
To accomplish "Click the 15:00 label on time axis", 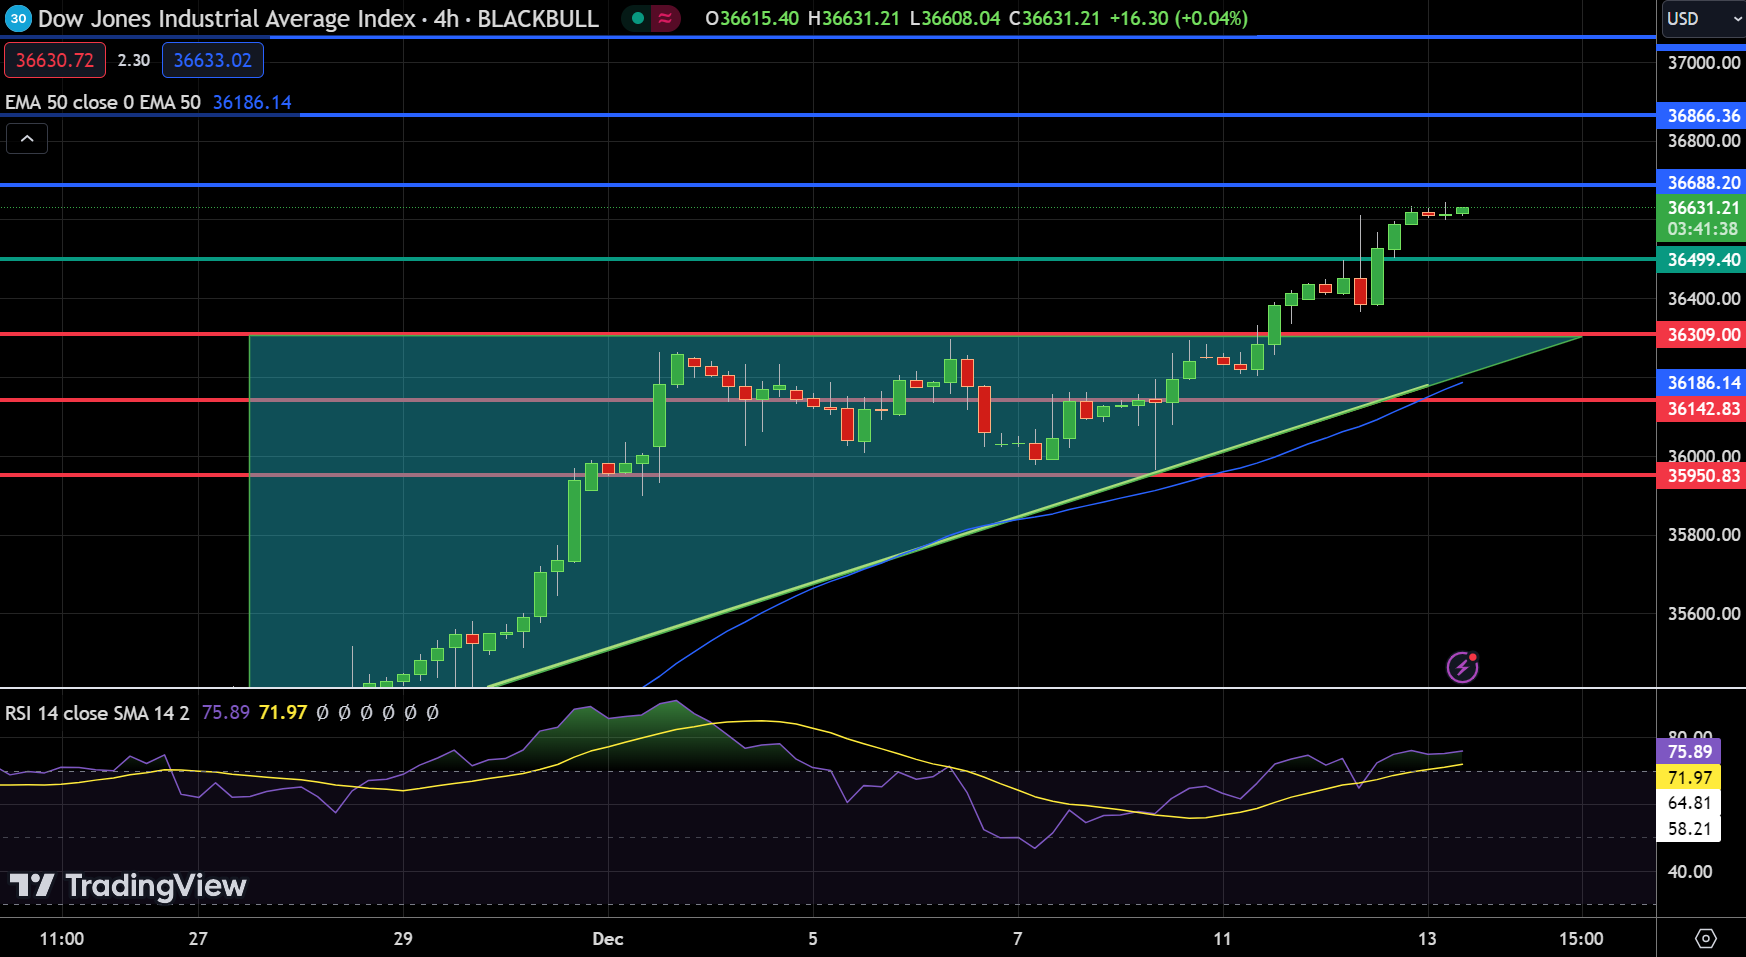I will pyautogui.click(x=1581, y=939).
